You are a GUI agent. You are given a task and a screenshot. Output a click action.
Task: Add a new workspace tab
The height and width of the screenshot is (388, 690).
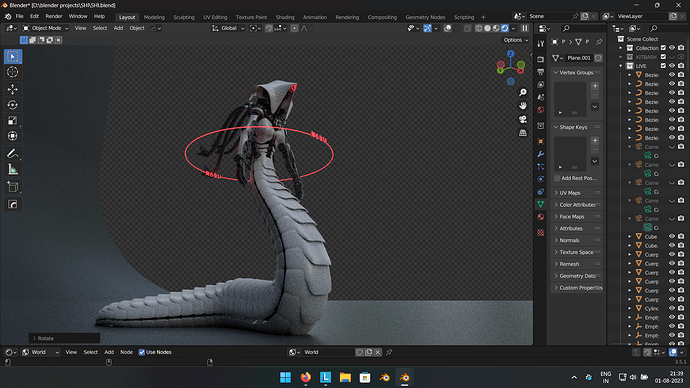(483, 17)
